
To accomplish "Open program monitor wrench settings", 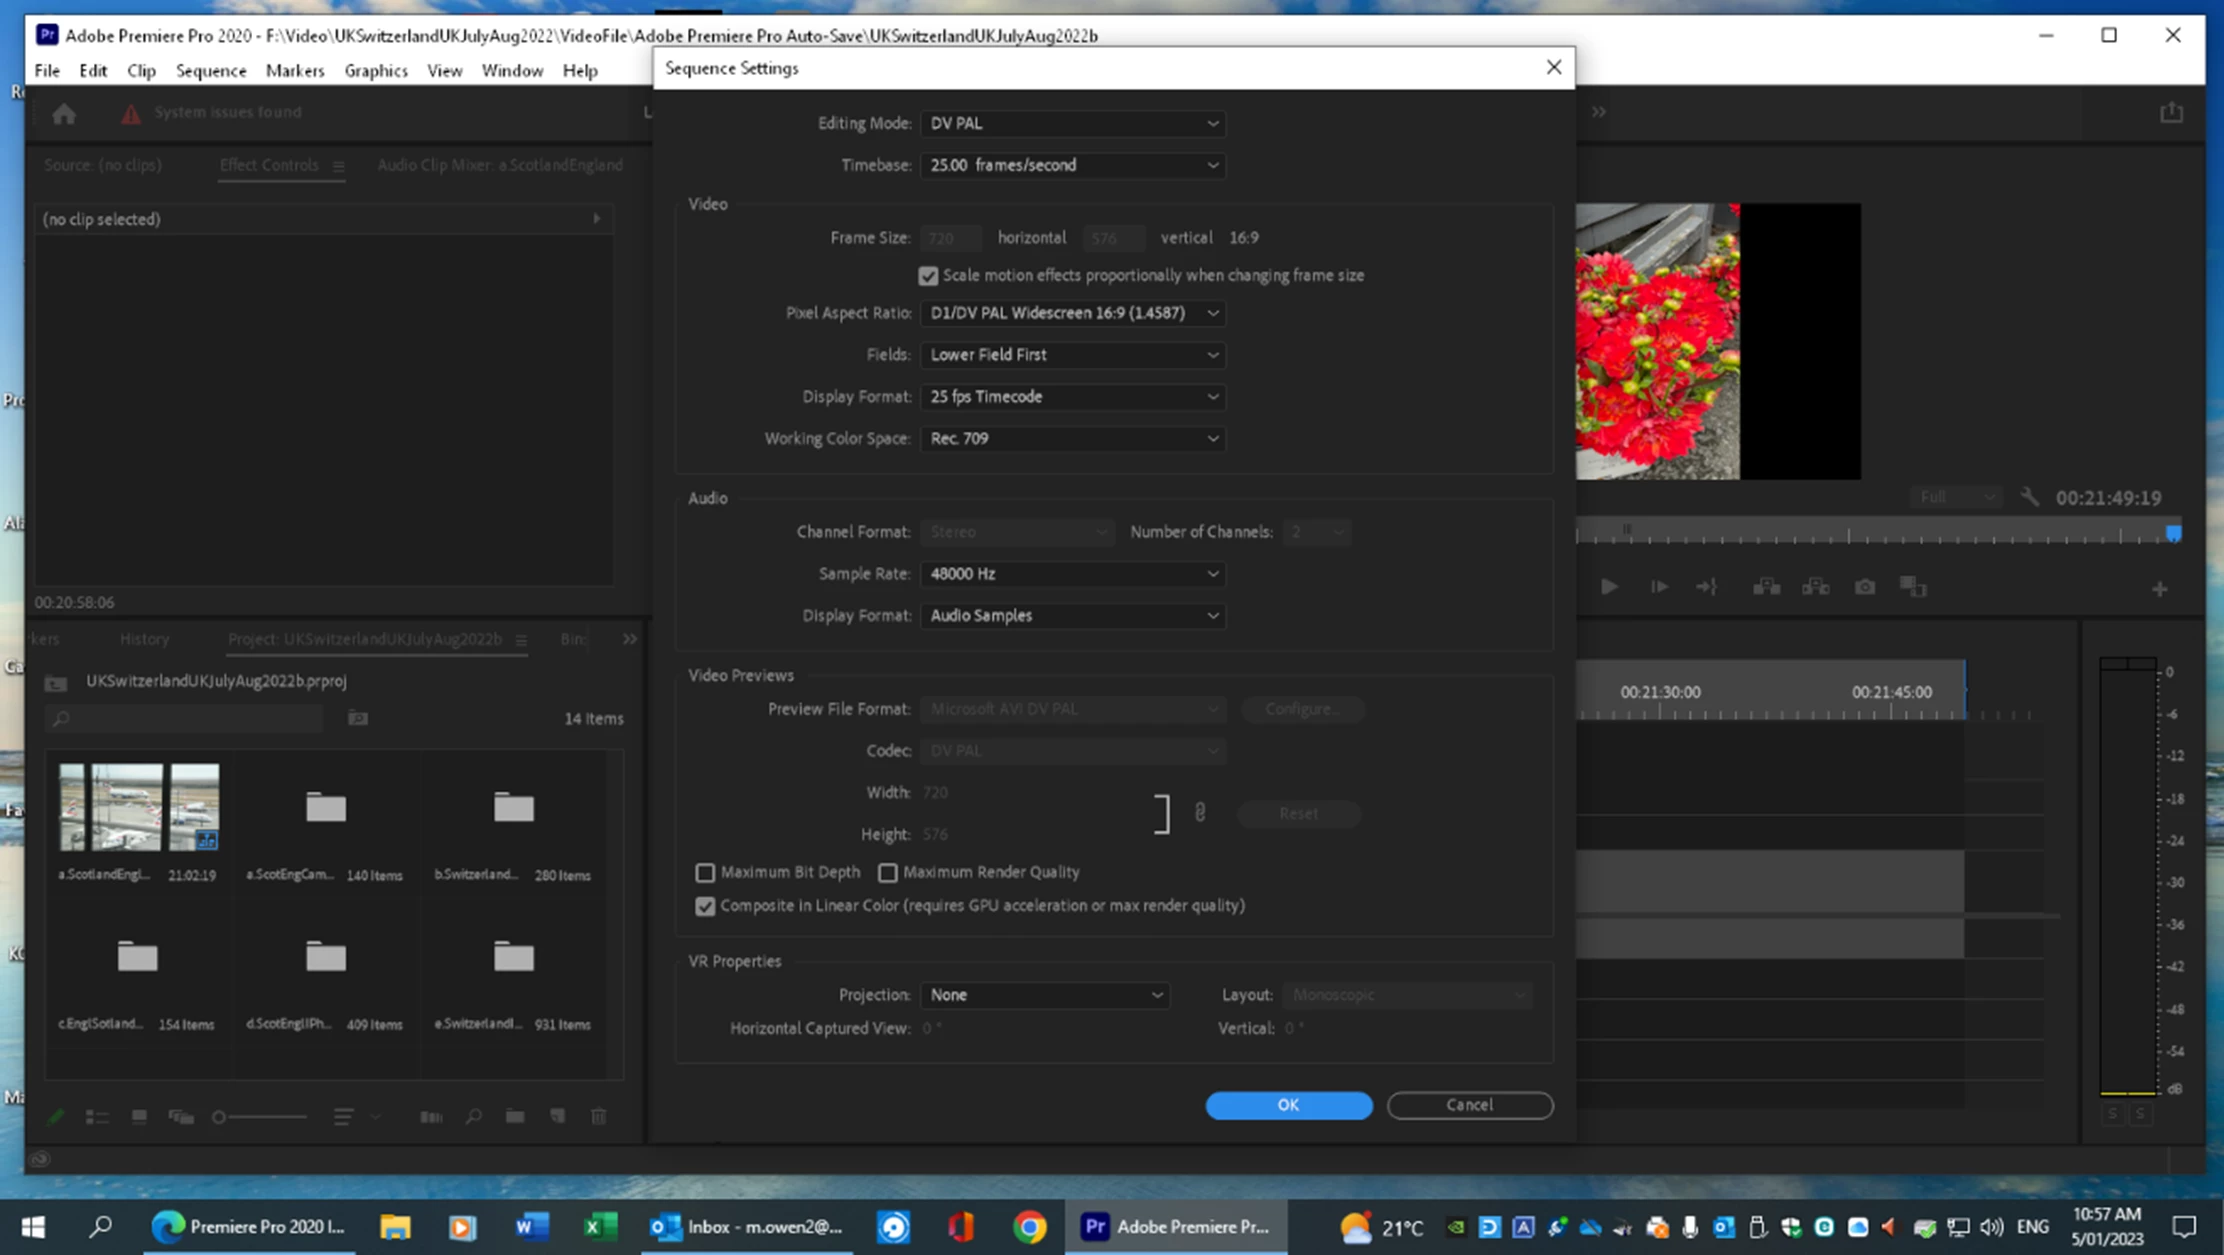I will pyautogui.click(x=2029, y=497).
